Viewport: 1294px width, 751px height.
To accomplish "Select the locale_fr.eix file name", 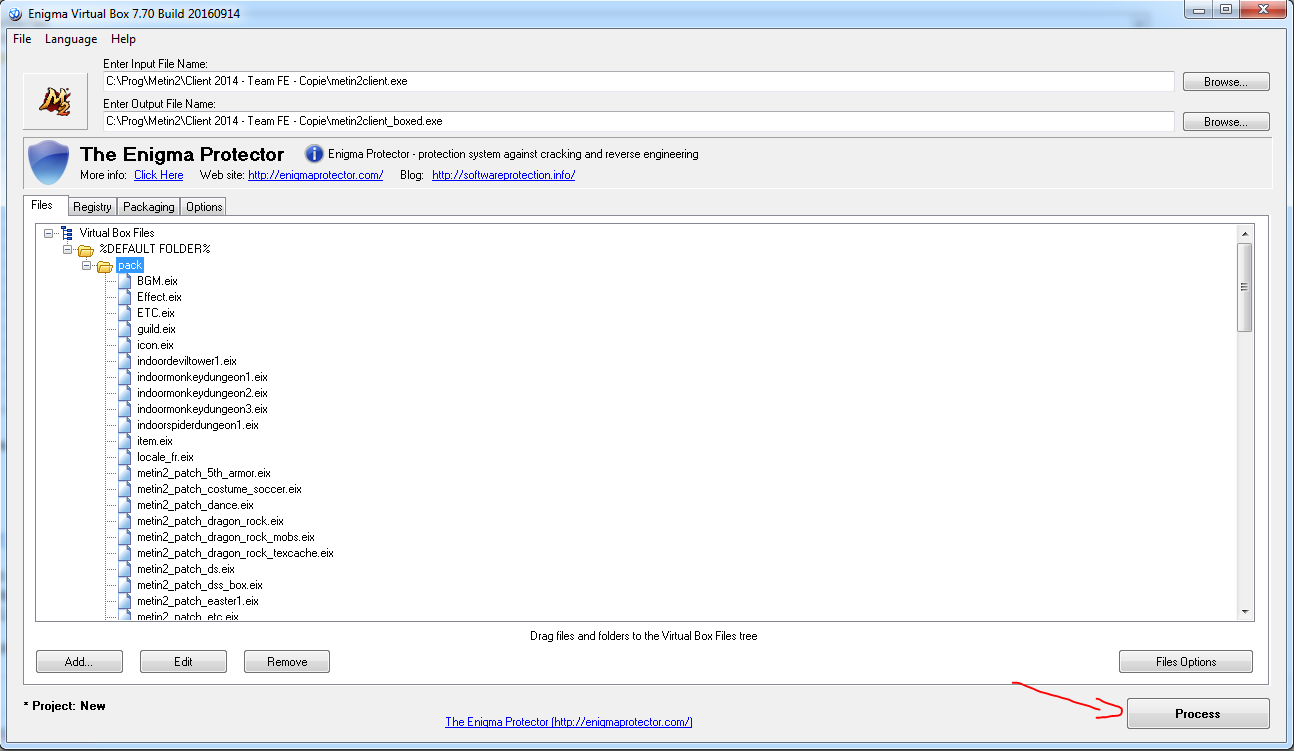I will pos(165,457).
